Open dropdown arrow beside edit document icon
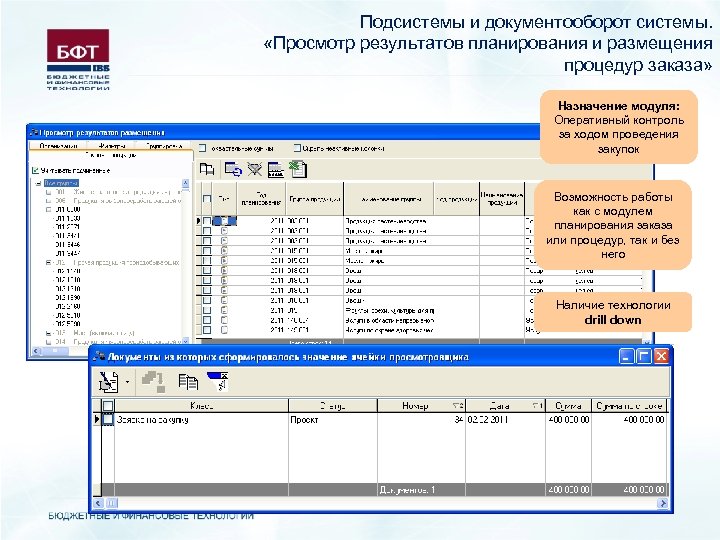 tap(128, 382)
